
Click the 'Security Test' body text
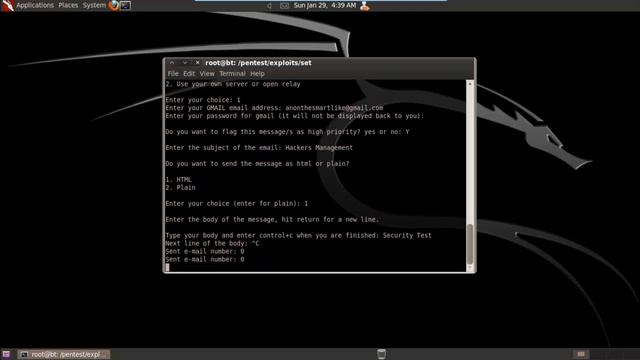(407, 236)
